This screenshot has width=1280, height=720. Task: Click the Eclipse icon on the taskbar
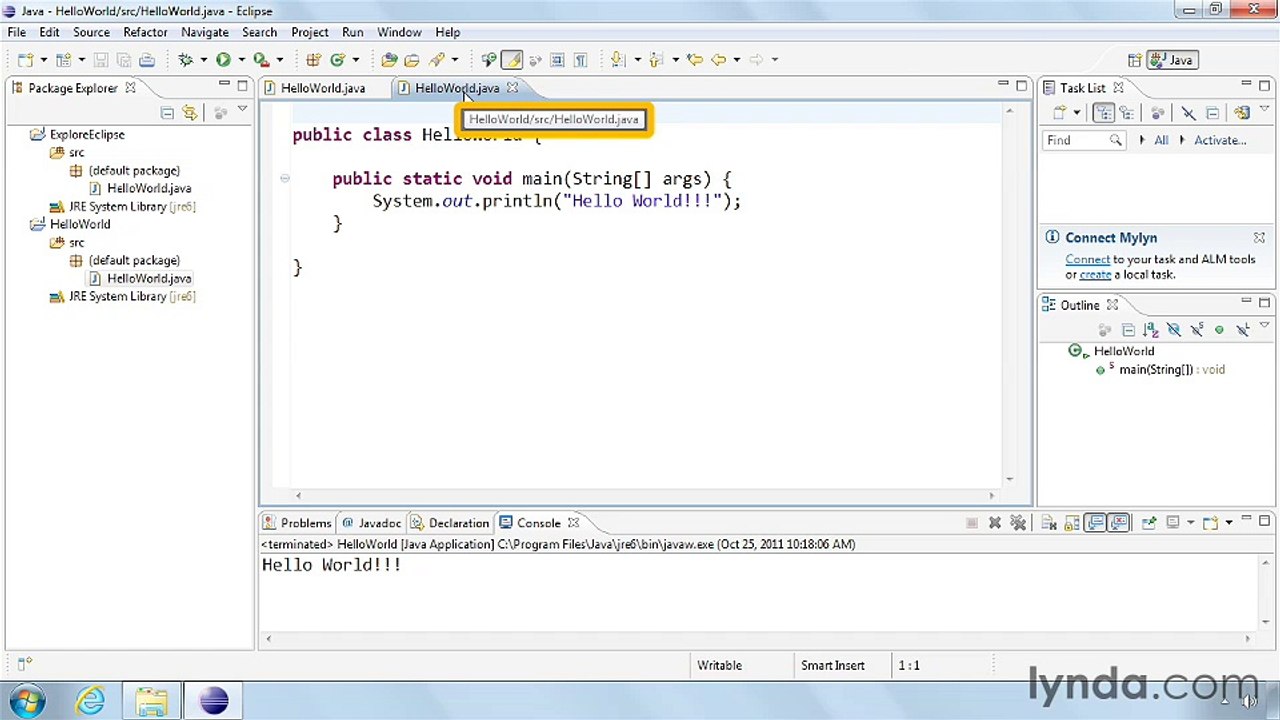point(213,701)
